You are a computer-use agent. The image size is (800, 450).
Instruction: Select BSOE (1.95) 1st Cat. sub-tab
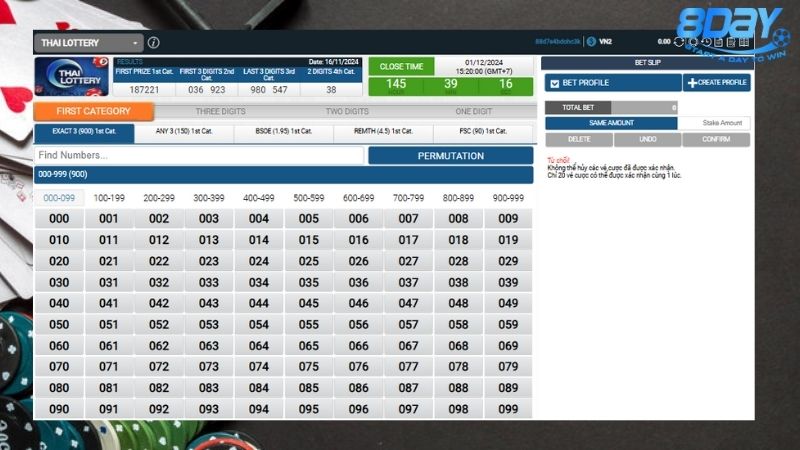pos(284,132)
